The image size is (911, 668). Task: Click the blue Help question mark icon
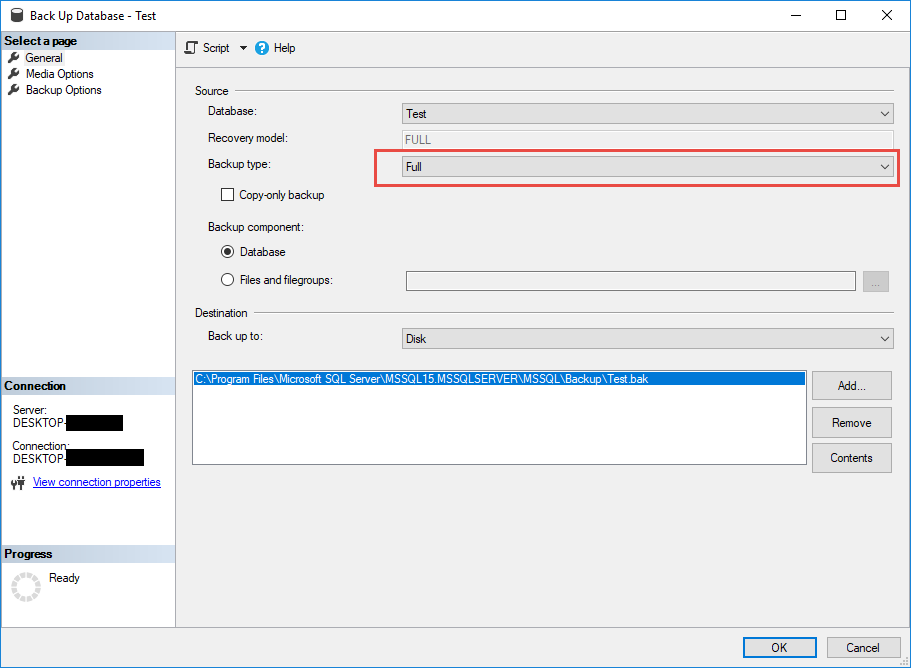[x=262, y=48]
